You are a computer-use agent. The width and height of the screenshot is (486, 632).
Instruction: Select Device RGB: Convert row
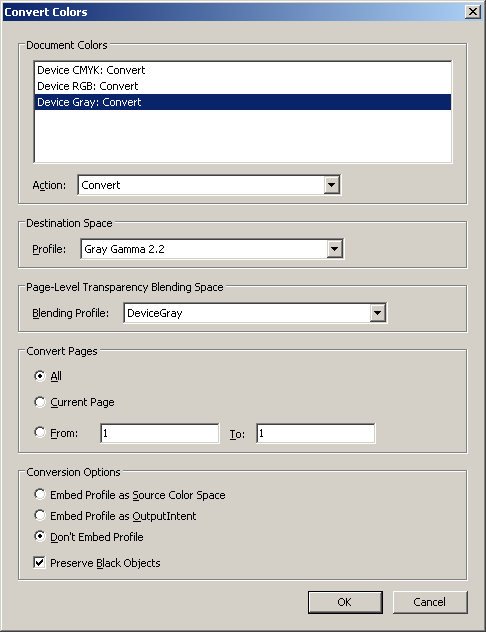tap(243, 86)
